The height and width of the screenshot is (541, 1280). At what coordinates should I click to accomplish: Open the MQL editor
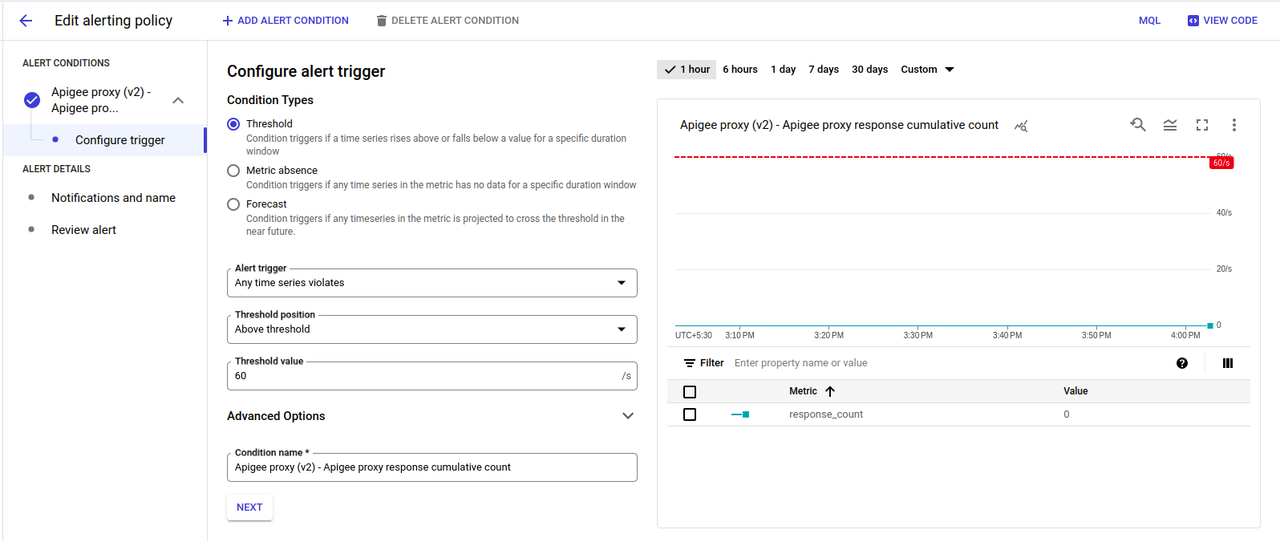1150,20
